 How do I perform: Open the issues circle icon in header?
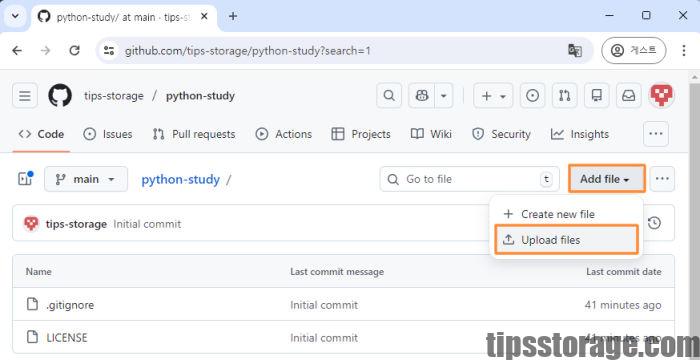[x=532, y=96]
